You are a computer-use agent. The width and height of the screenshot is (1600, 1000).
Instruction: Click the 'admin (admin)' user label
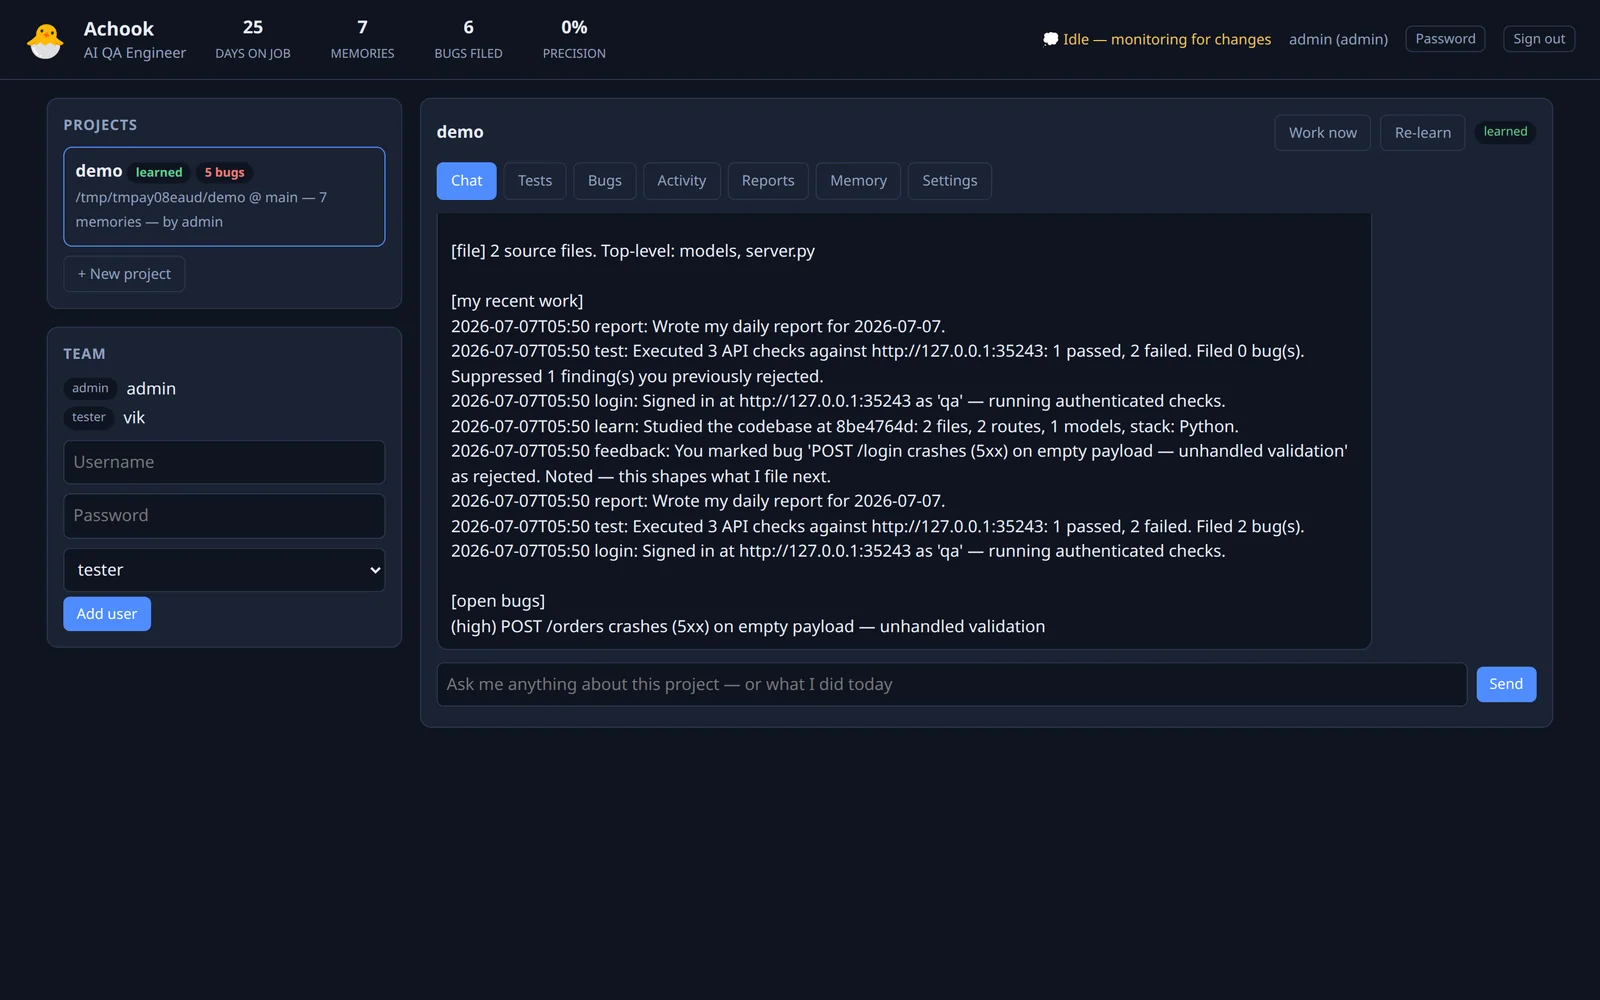click(1338, 39)
